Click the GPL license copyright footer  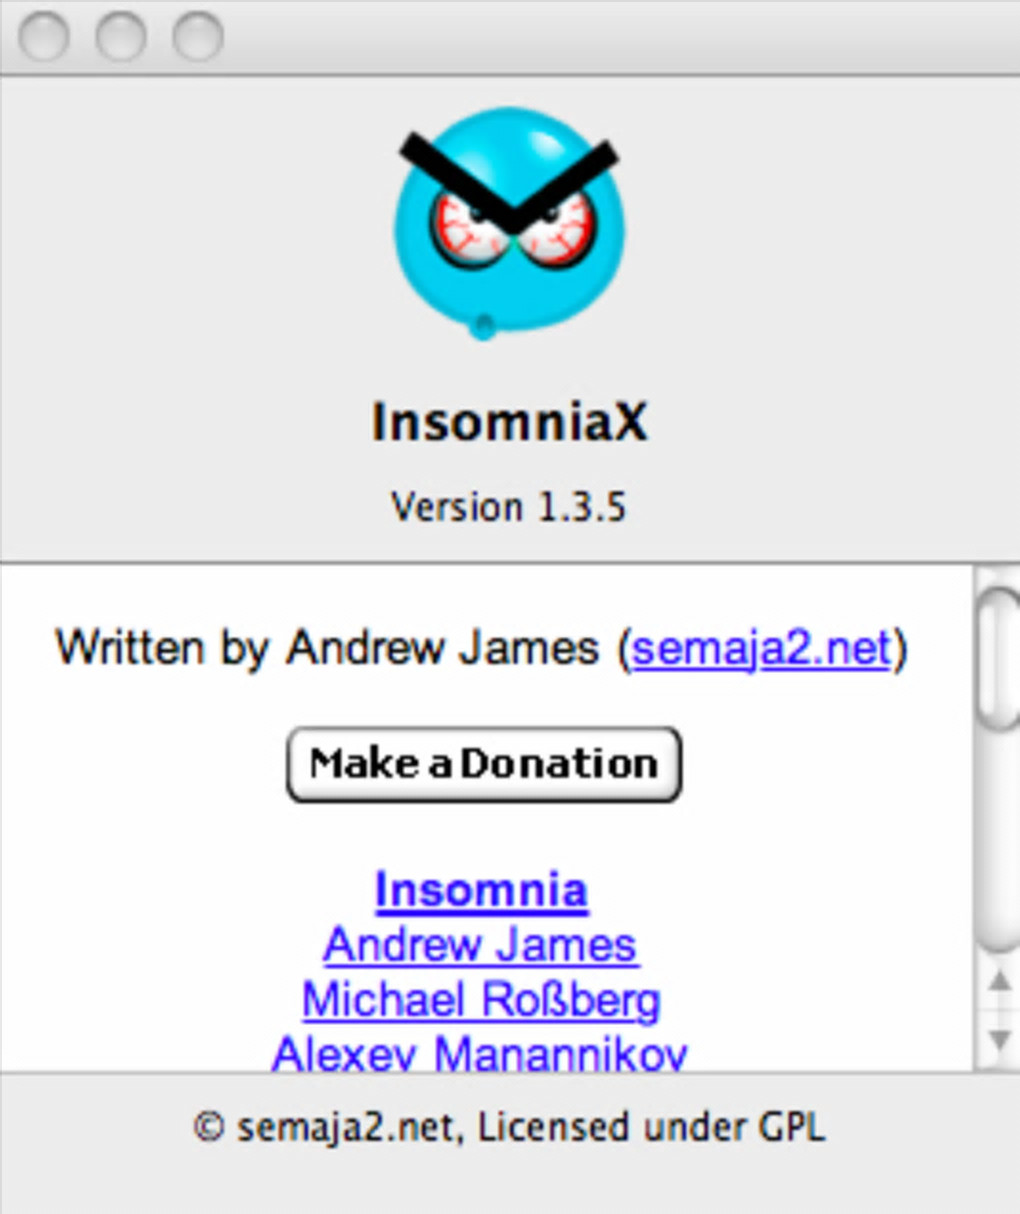[x=509, y=1128]
